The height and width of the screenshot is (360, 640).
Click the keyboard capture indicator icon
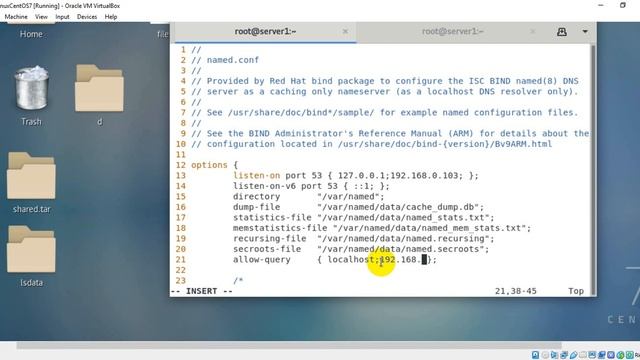click(x=630, y=355)
